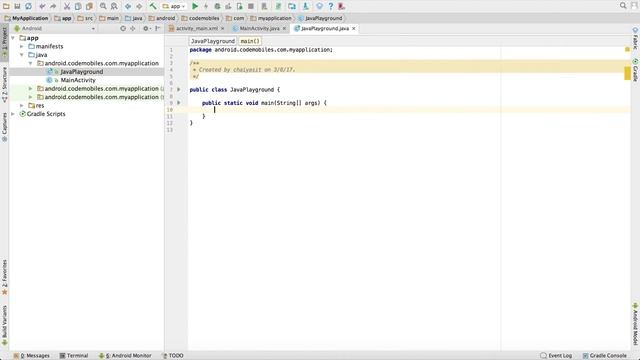Screen dimensions: 640x360
Task: Toggle the Favorites tool window tab
Action: point(4,278)
